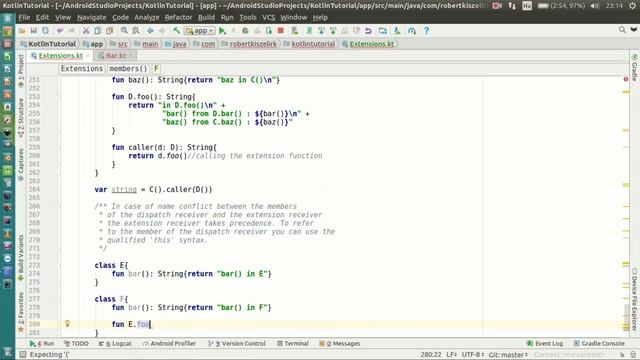640x360 pixels.
Task: Open the Messages tool window
Action: [x=340, y=344]
